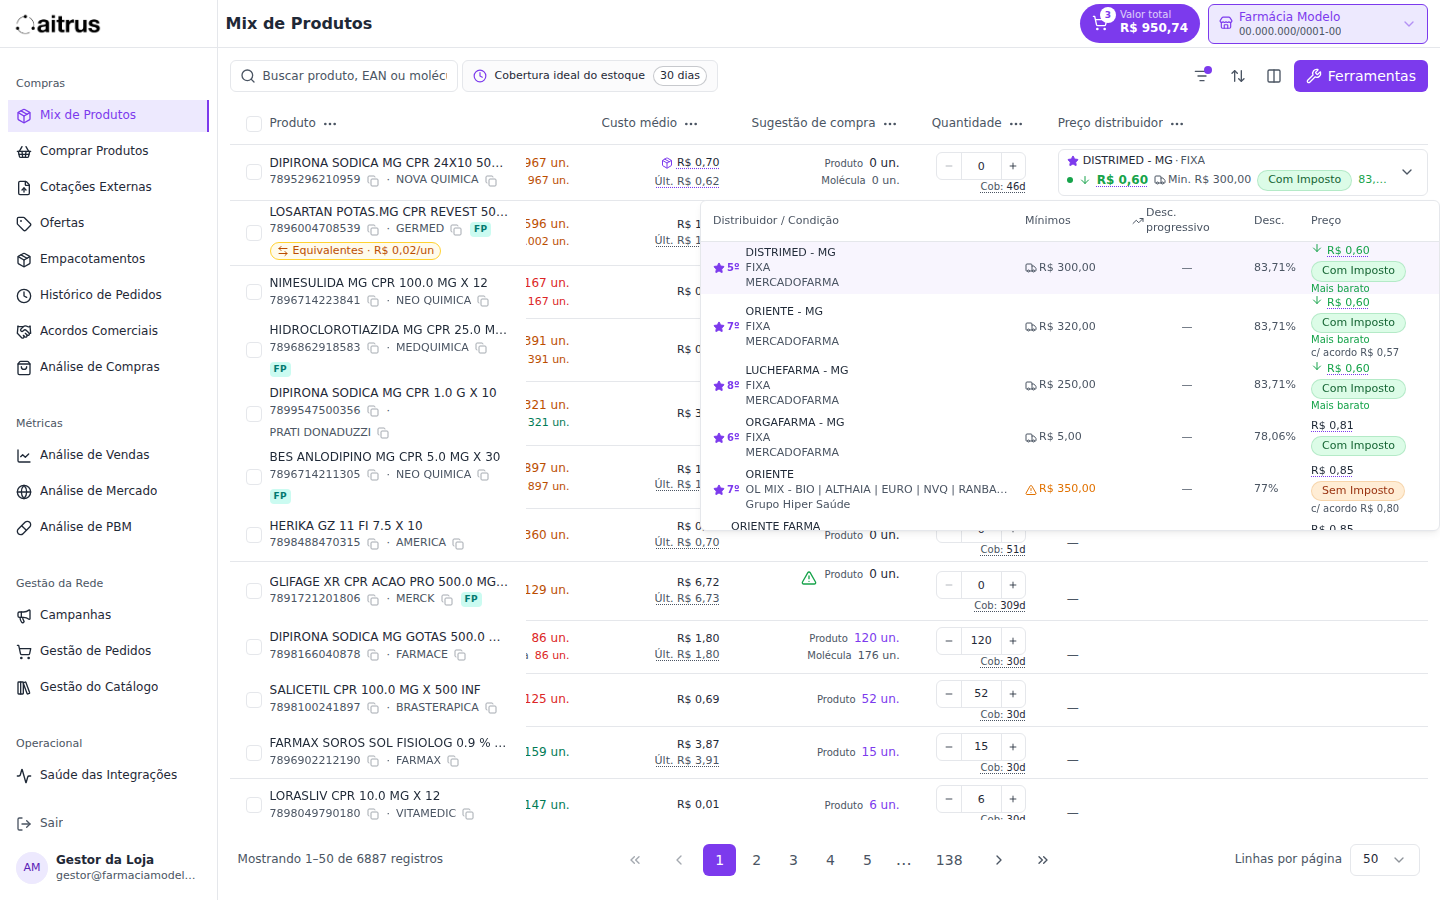This screenshot has width=1440, height=900.
Task: Copy the BRASTERAPICA manufacturer name
Action: (491, 708)
